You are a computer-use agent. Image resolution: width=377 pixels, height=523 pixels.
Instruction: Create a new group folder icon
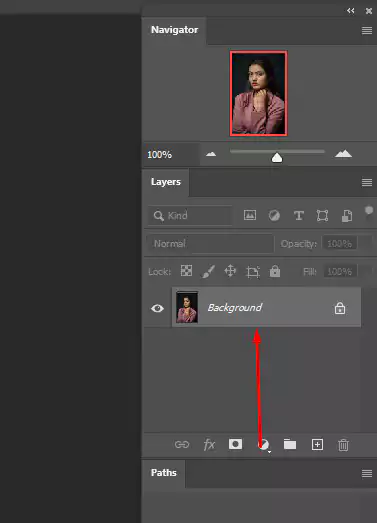click(290, 444)
